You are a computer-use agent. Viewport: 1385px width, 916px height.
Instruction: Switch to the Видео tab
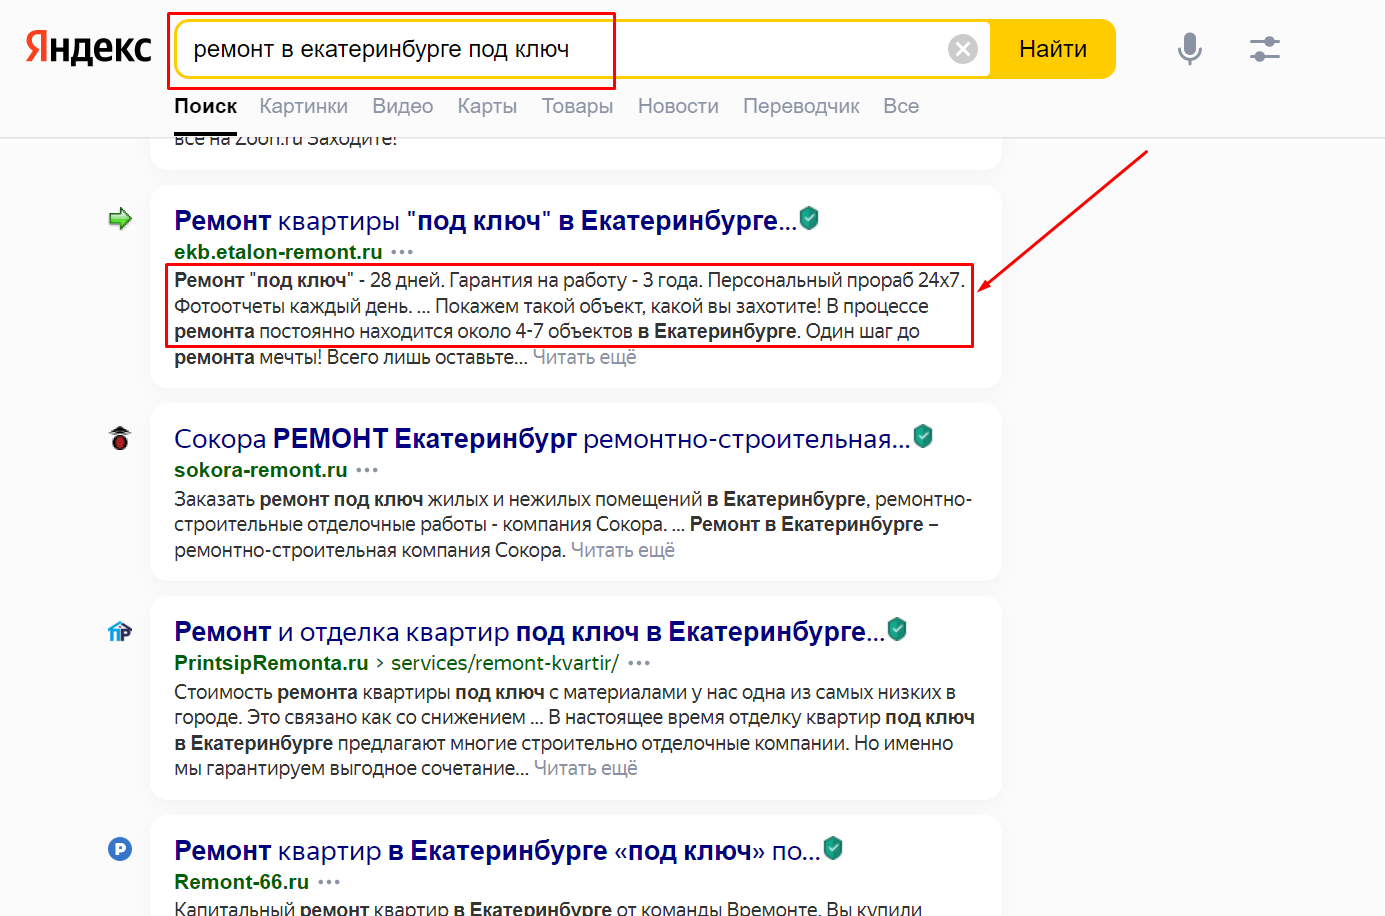click(403, 106)
